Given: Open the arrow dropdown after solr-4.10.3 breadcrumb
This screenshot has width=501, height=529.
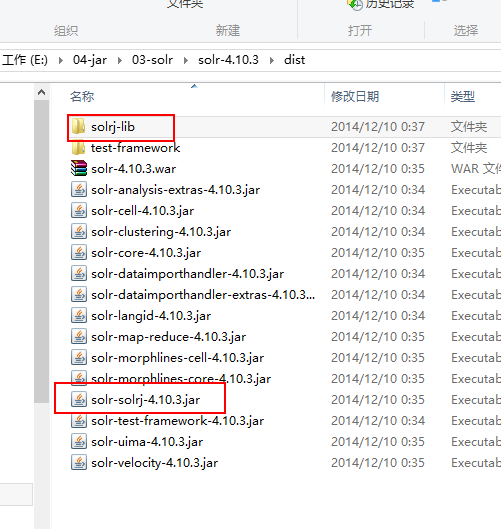Looking at the screenshot, I should click(272, 60).
